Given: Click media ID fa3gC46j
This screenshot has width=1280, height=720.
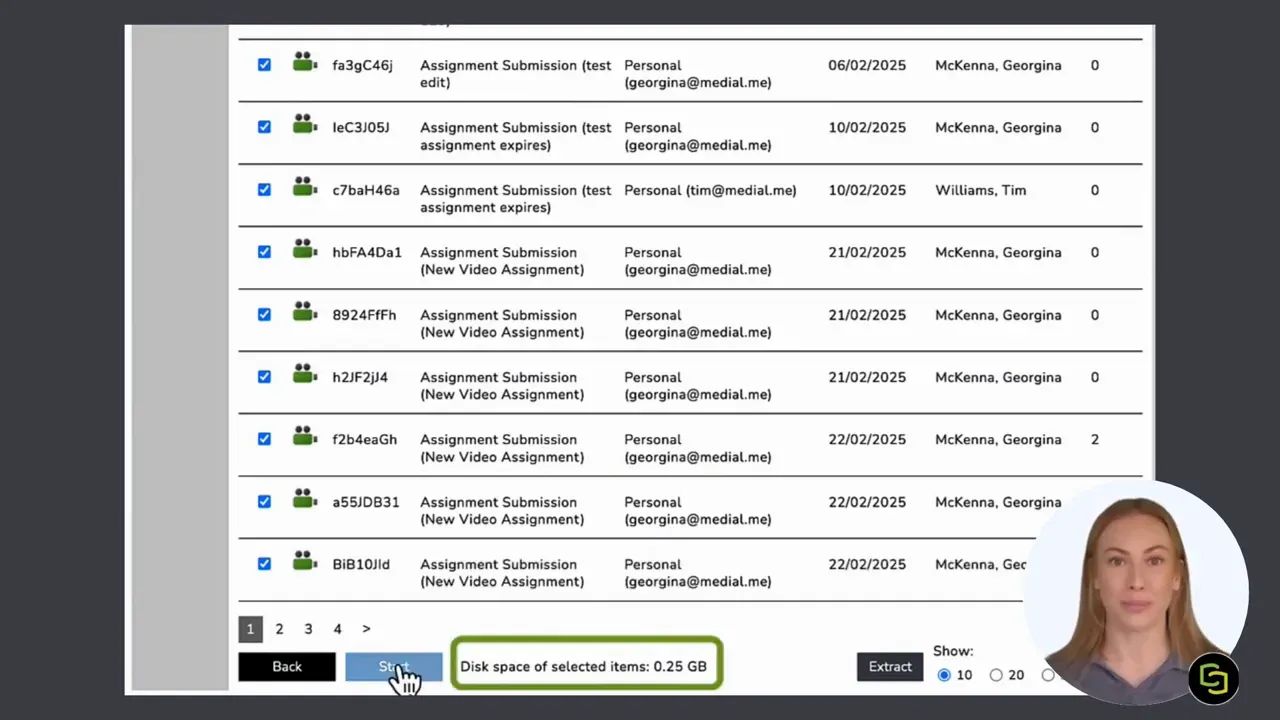Looking at the screenshot, I should click(x=363, y=66).
